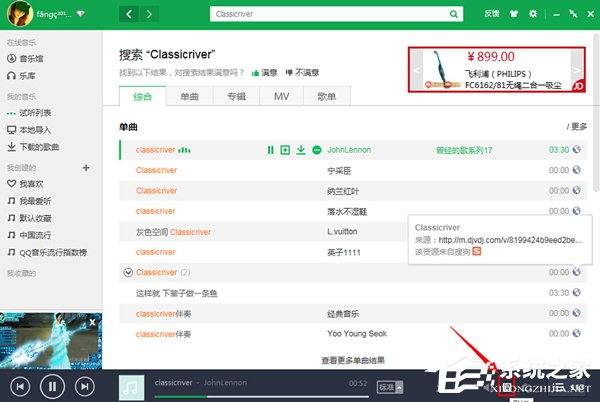This screenshot has width=600, height=402.
Task: Click the search magnifier icon
Action: pyautogui.click(x=455, y=15)
